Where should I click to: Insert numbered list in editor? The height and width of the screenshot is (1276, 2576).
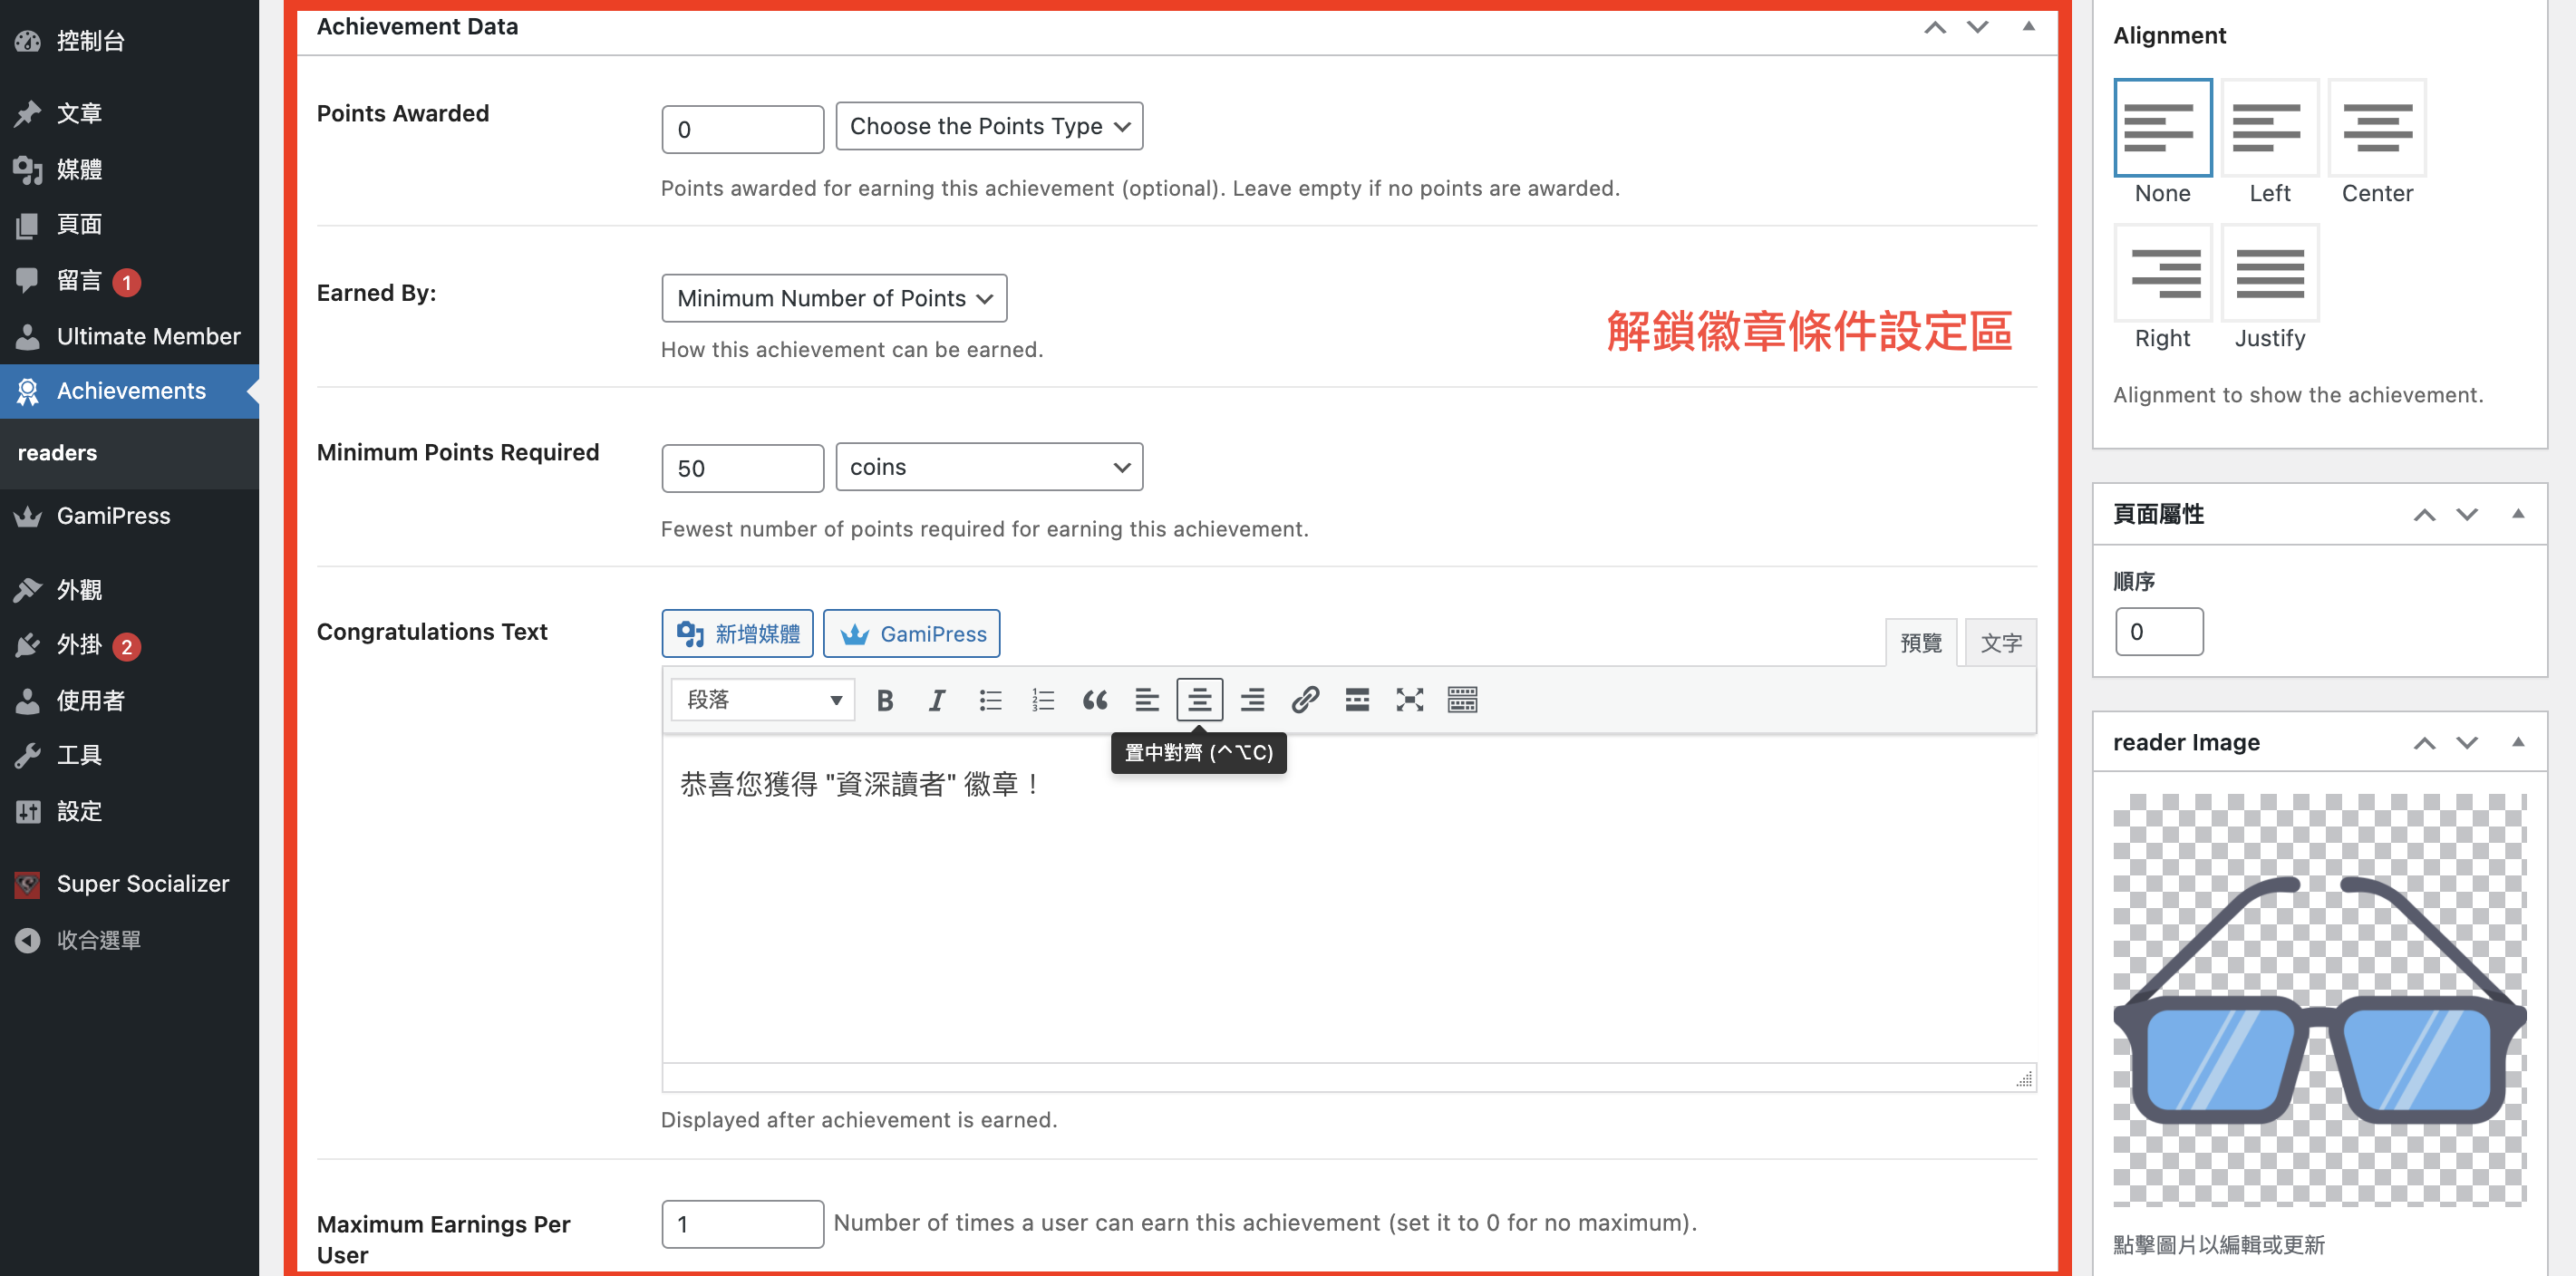tap(1042, 700)
